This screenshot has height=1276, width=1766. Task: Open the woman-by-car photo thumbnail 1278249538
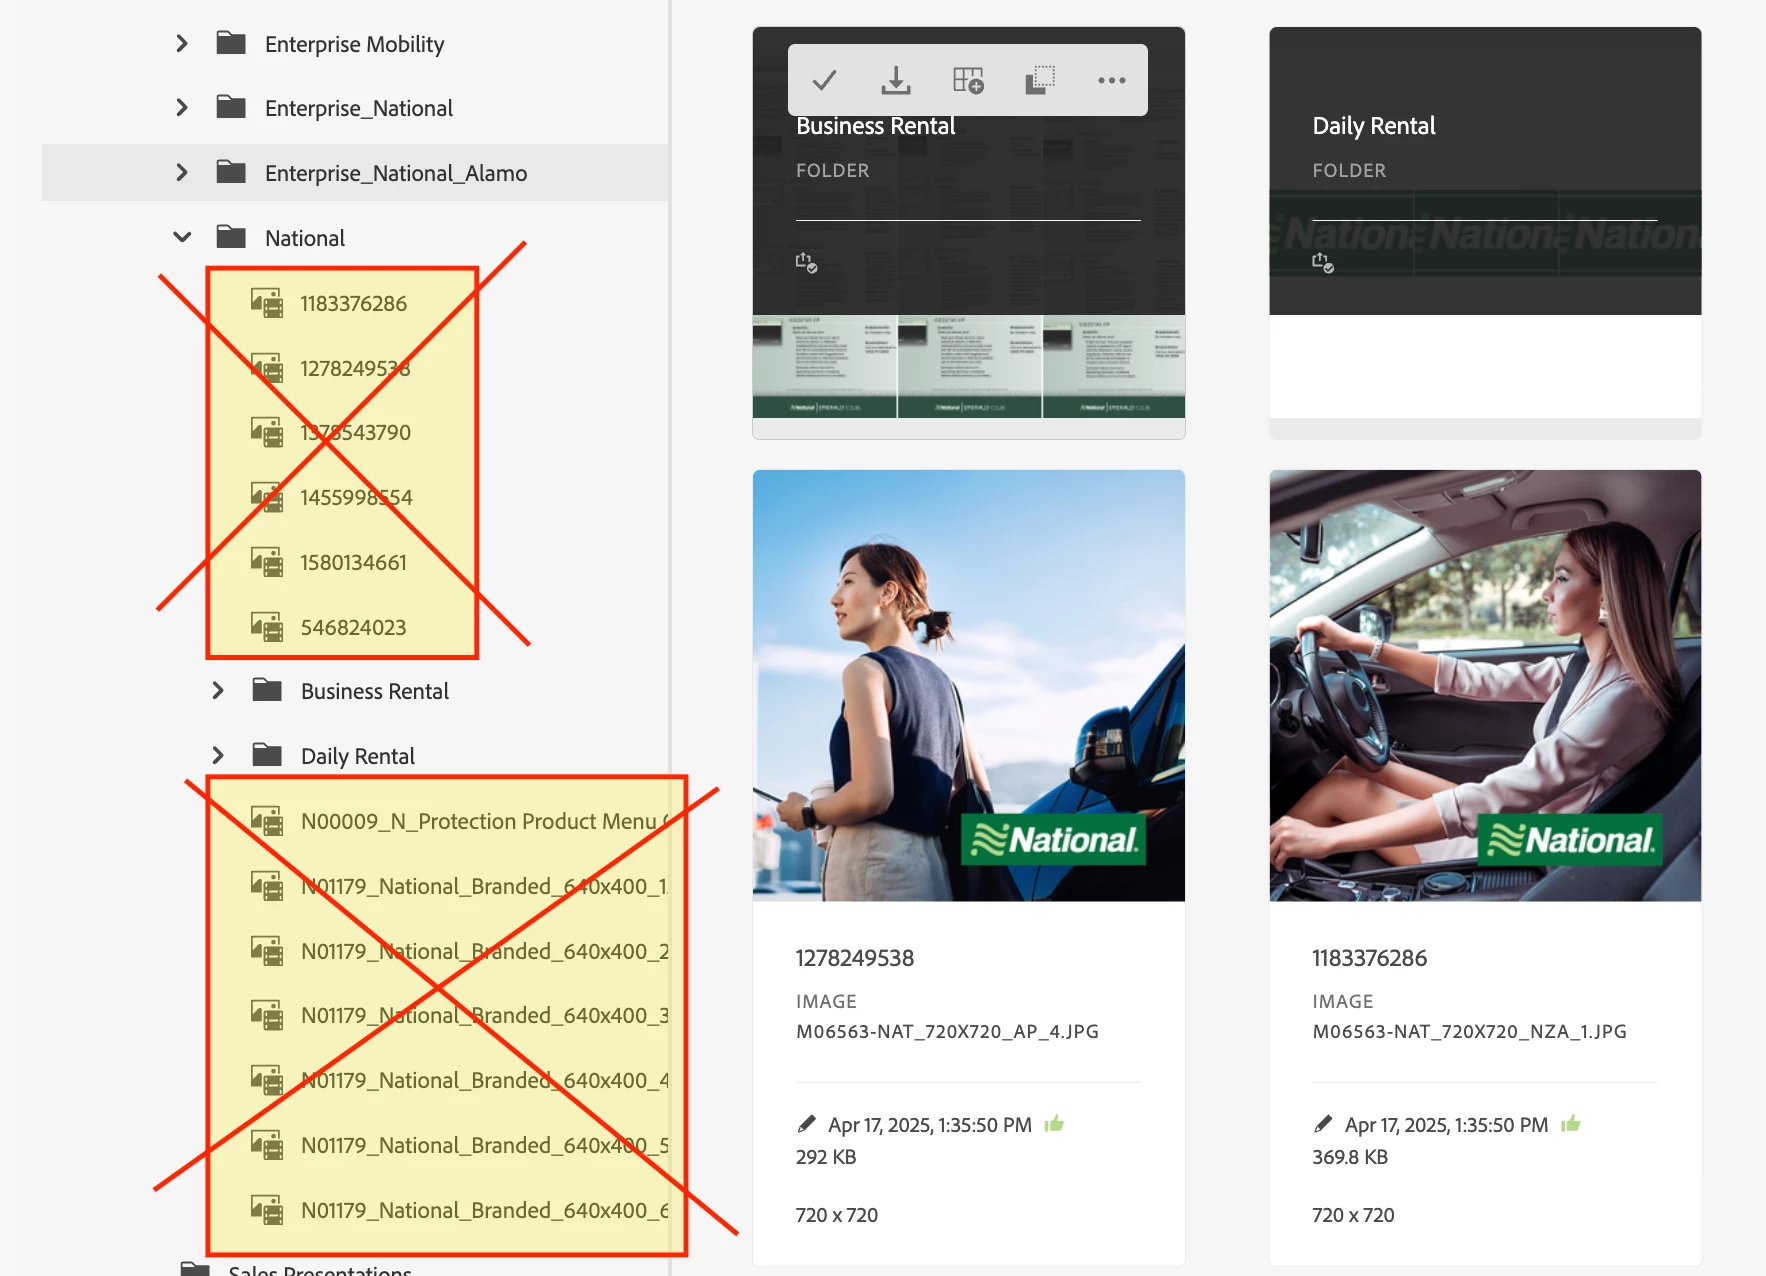coord(969,686)
